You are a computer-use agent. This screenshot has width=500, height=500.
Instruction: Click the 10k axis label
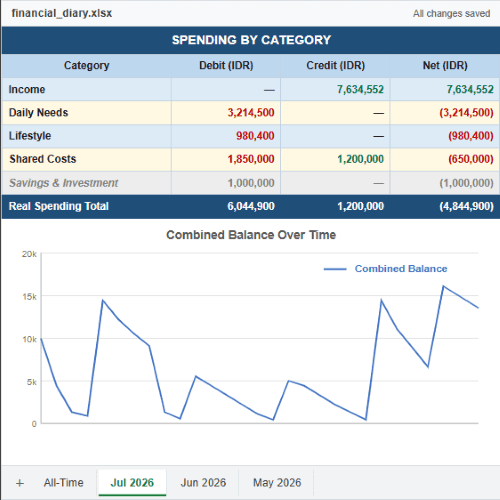coord(29,339)
